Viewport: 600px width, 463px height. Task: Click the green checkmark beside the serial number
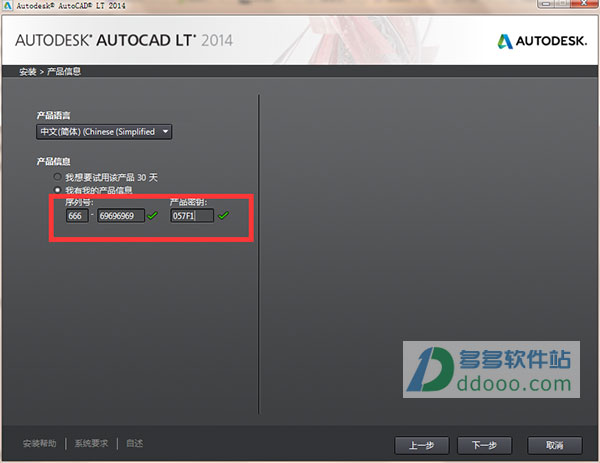[152, 215]
